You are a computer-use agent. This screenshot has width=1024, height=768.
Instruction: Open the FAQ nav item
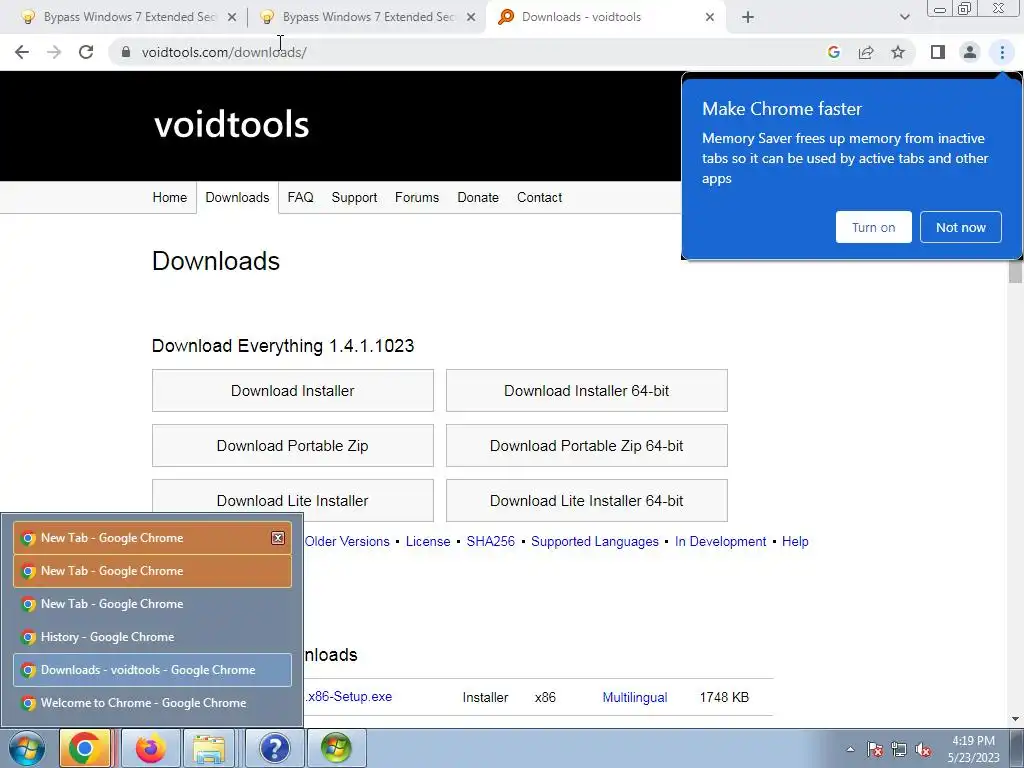point(300,197)
